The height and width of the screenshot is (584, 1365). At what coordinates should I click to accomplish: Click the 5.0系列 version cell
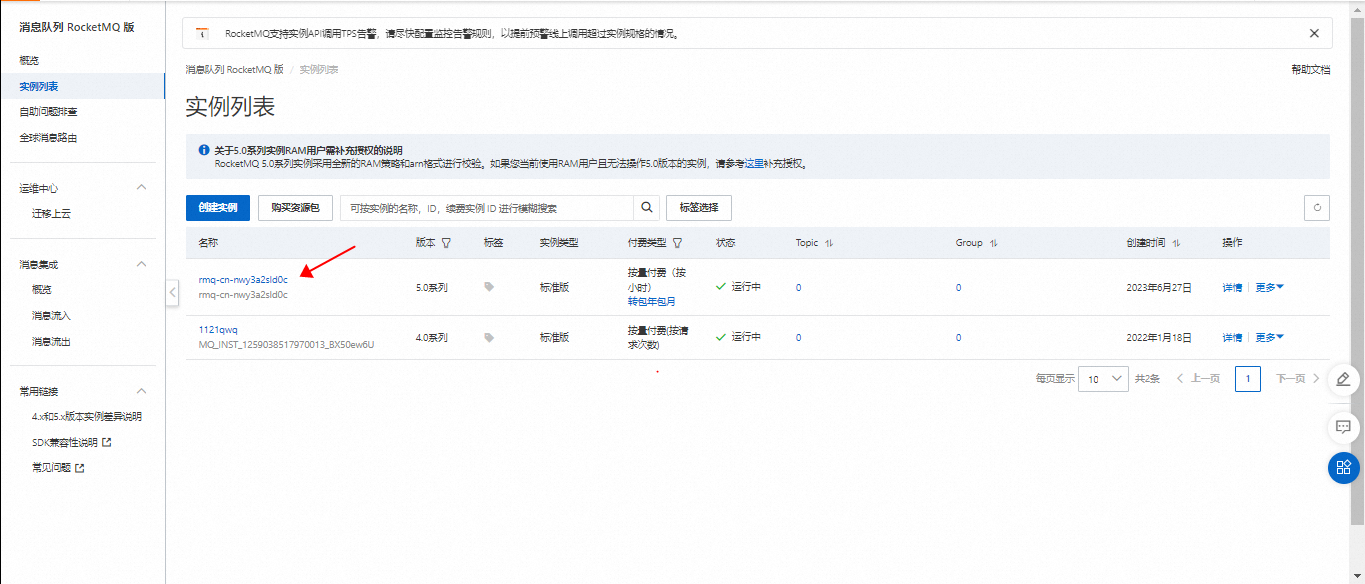[431, 287]
